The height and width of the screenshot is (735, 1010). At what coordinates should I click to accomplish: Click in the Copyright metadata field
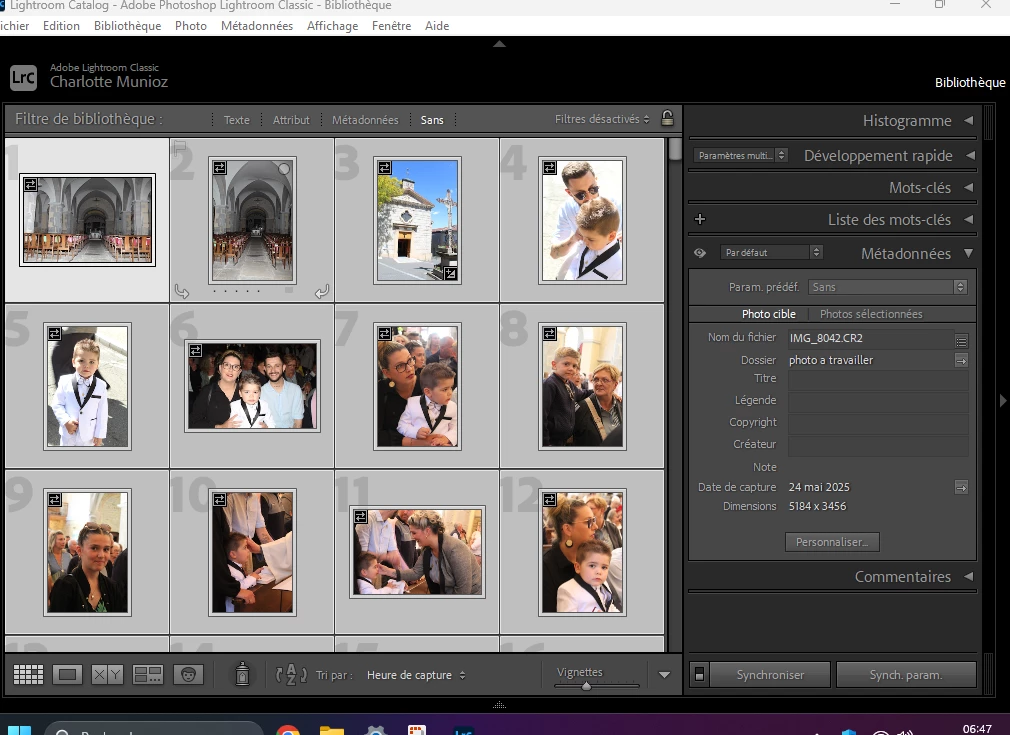pyautogui.click(x=878, y=423)
